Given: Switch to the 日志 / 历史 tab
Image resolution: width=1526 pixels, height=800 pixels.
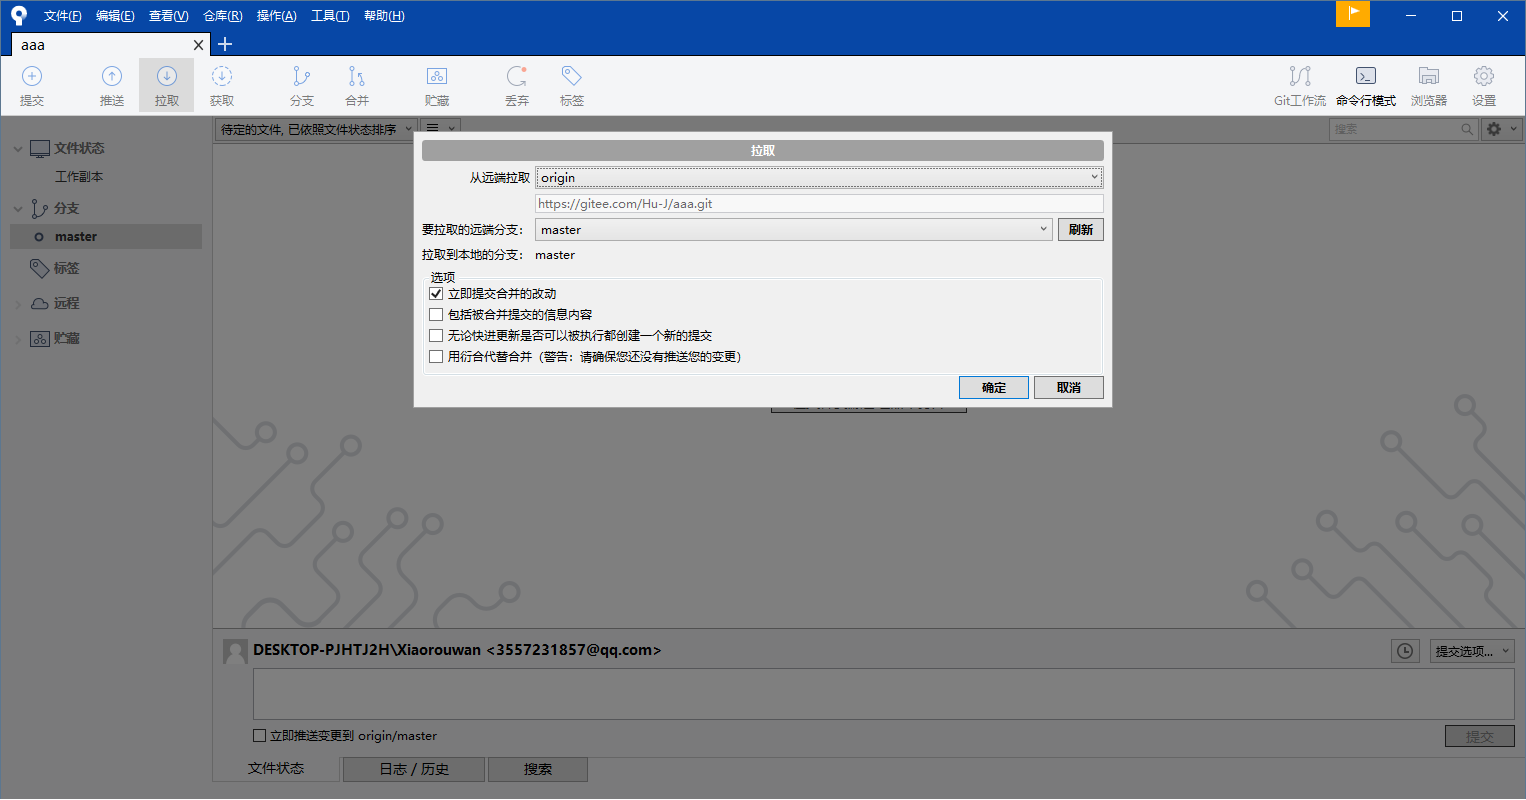Looking at the screenshot, I should click(414, 769).
